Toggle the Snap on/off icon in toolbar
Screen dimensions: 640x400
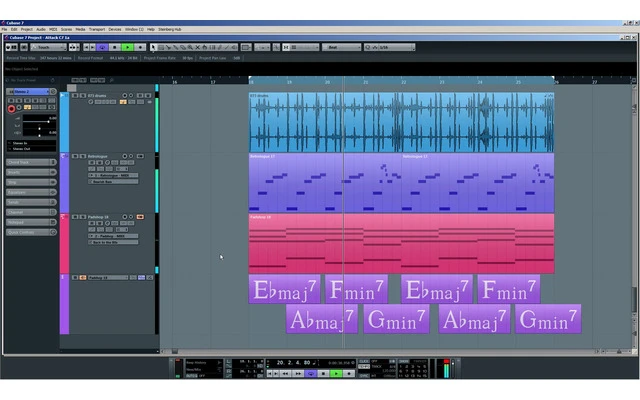pyautogui.click(x=286, y=47)
